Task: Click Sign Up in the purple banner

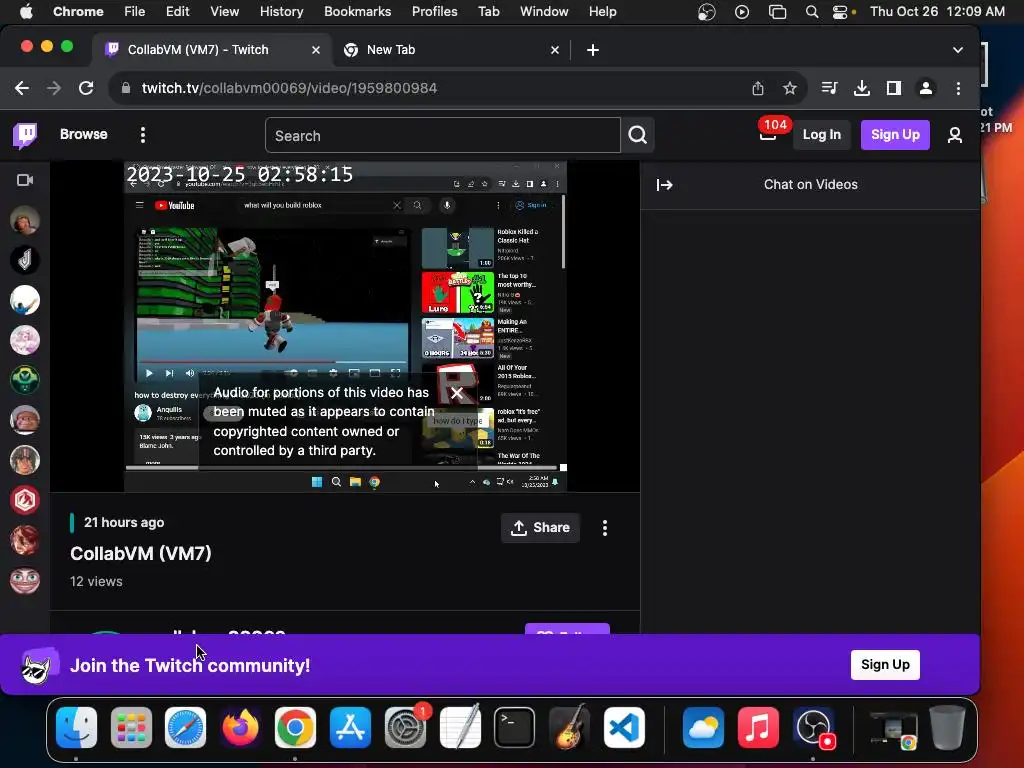Action: pyautogui.click(x=885, y=665)
